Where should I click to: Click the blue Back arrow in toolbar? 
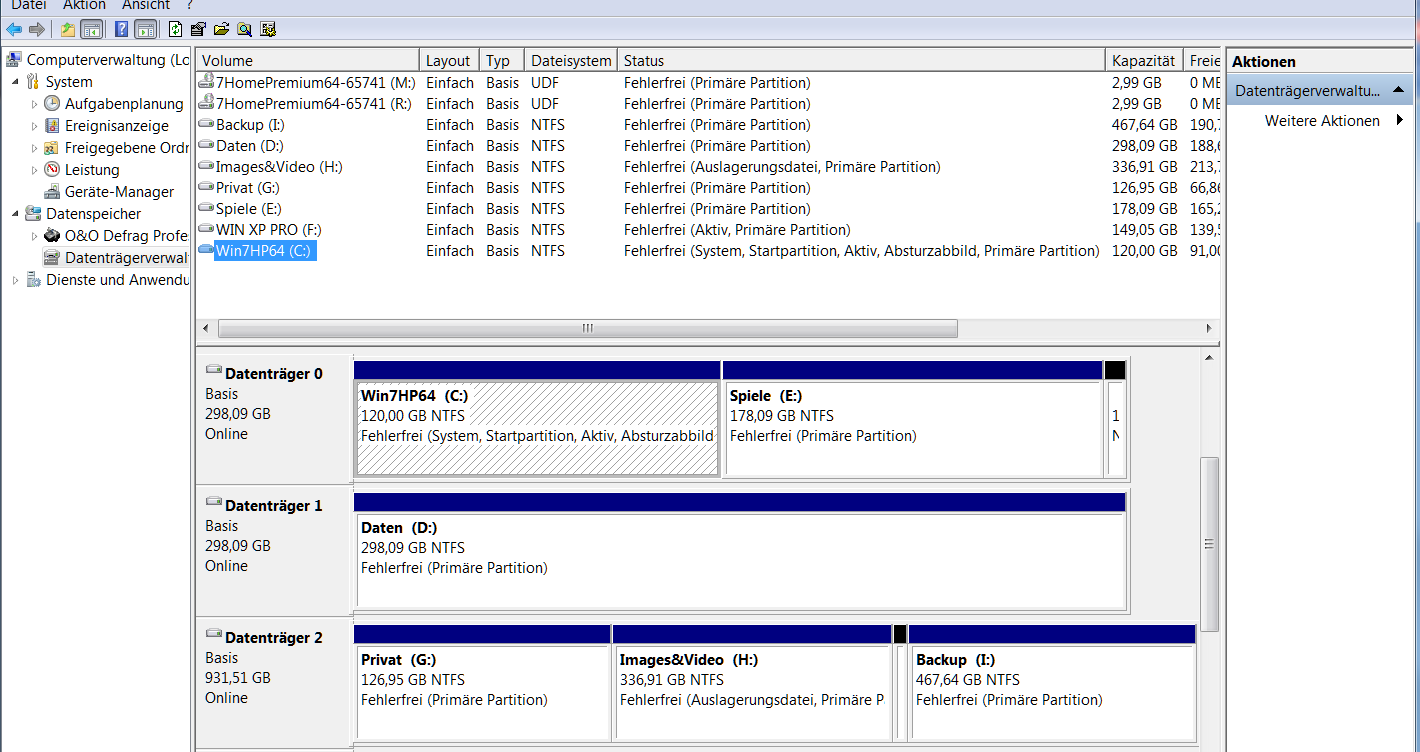(x=14, y=29)
